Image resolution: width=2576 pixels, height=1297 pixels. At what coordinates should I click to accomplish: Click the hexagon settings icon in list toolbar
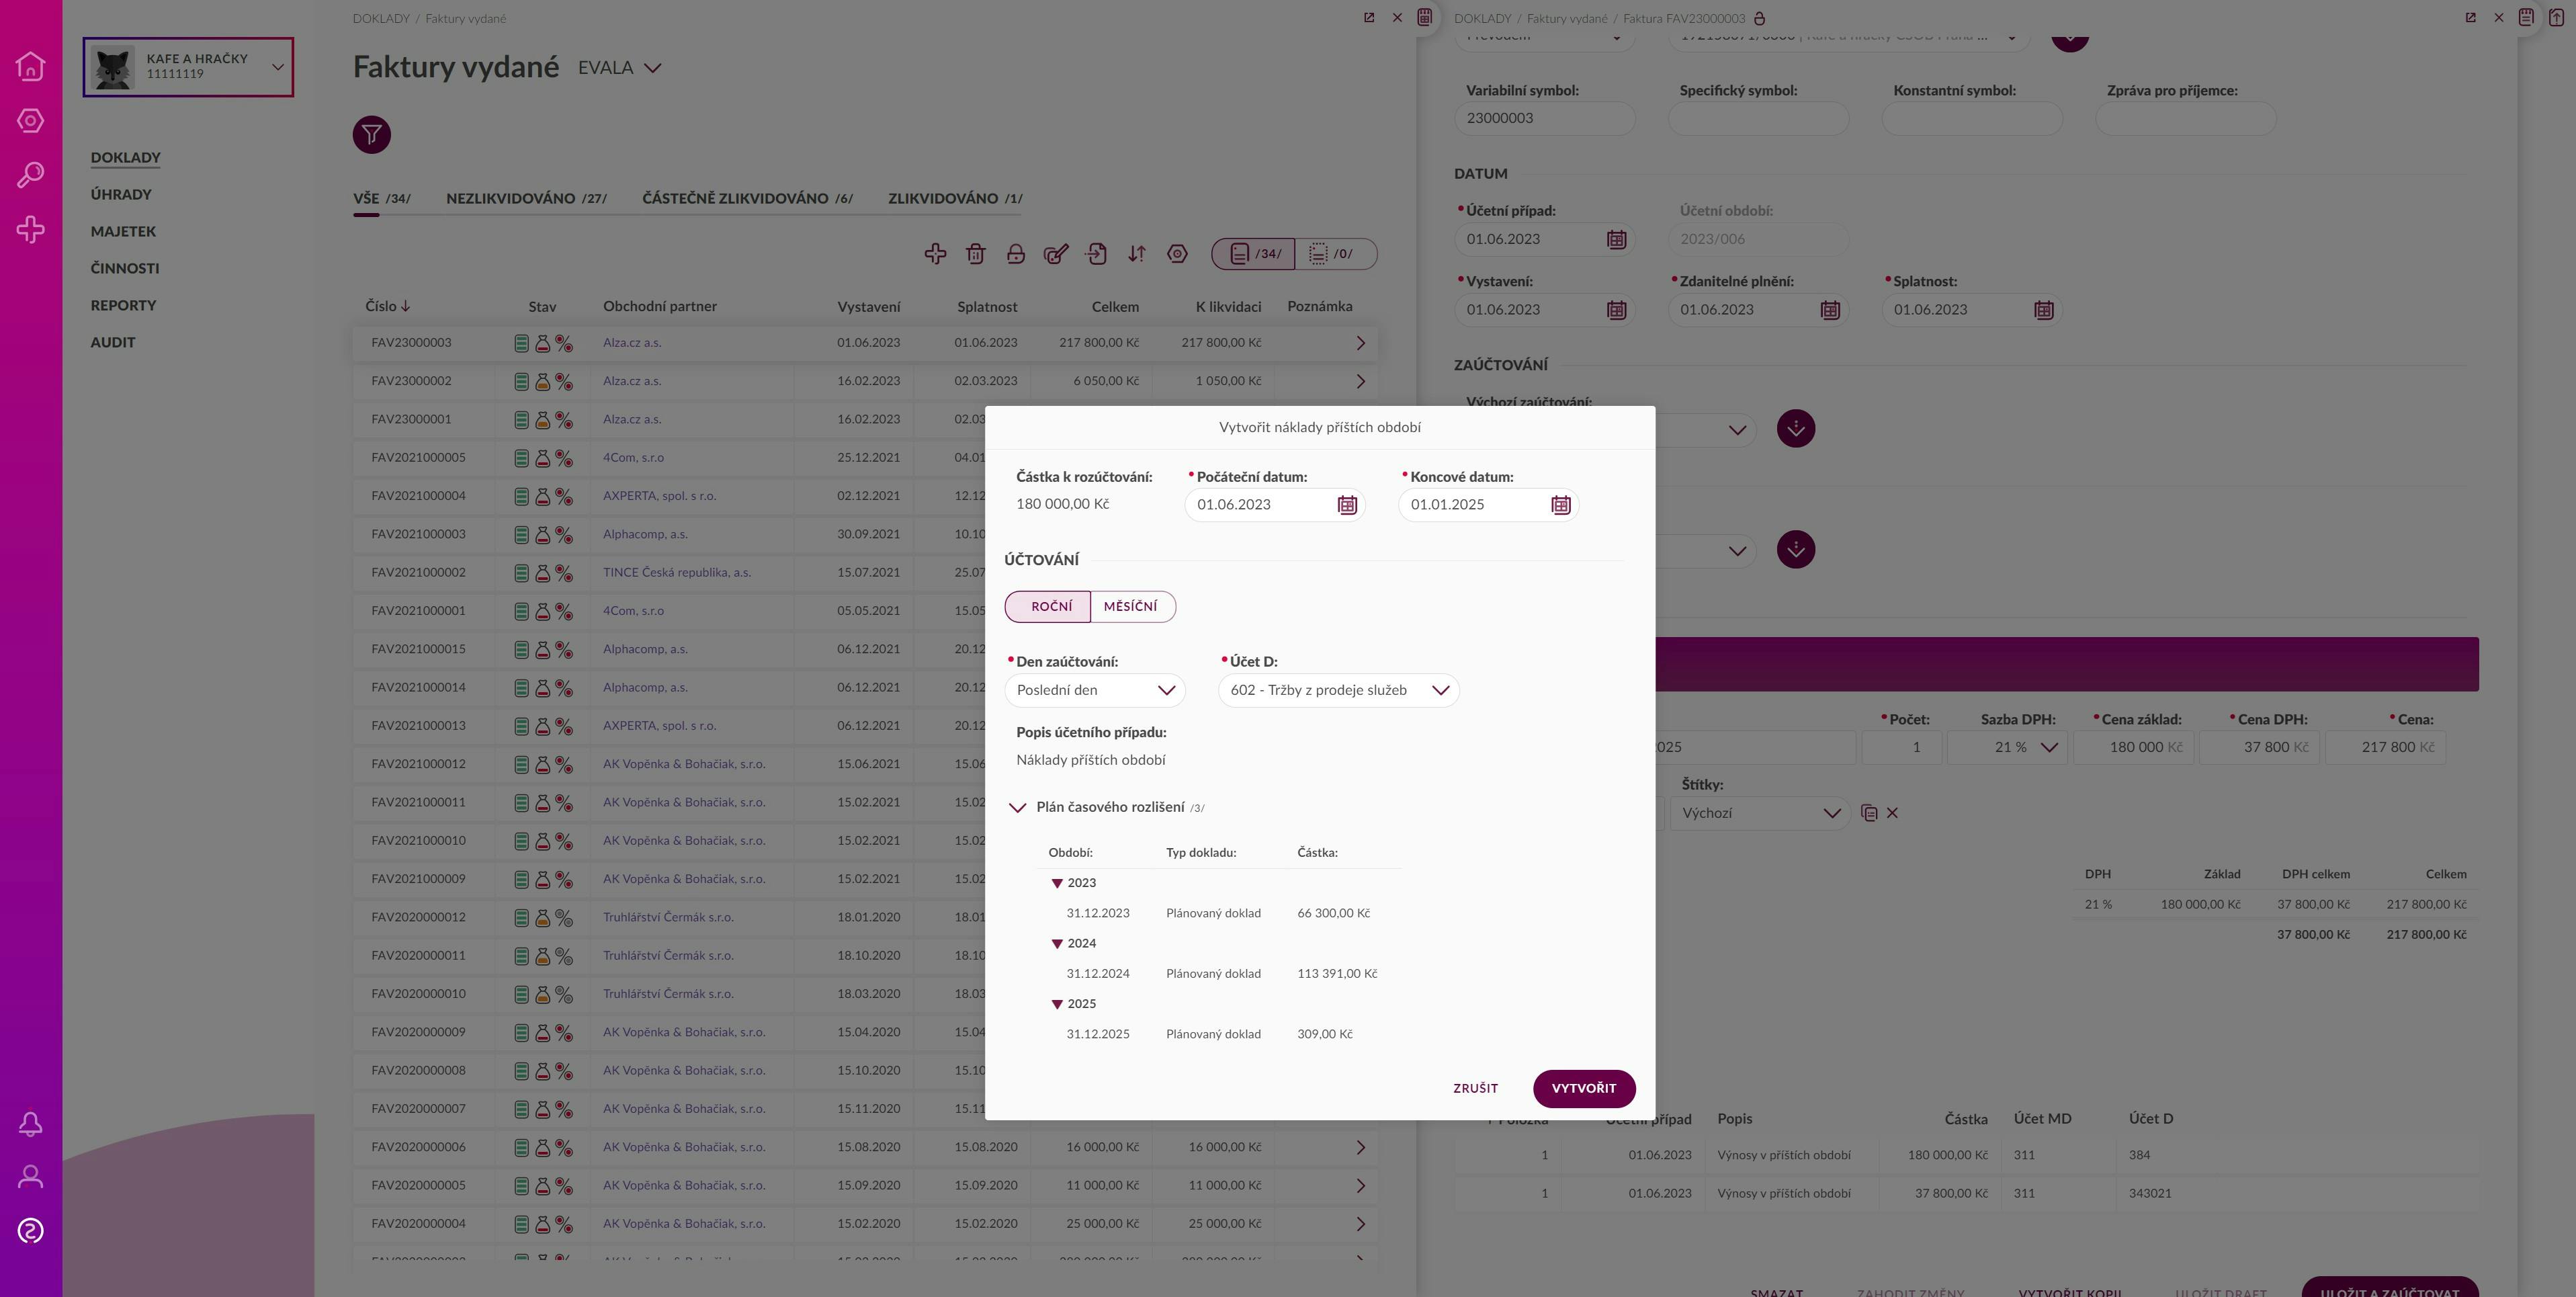(1177, 254)
